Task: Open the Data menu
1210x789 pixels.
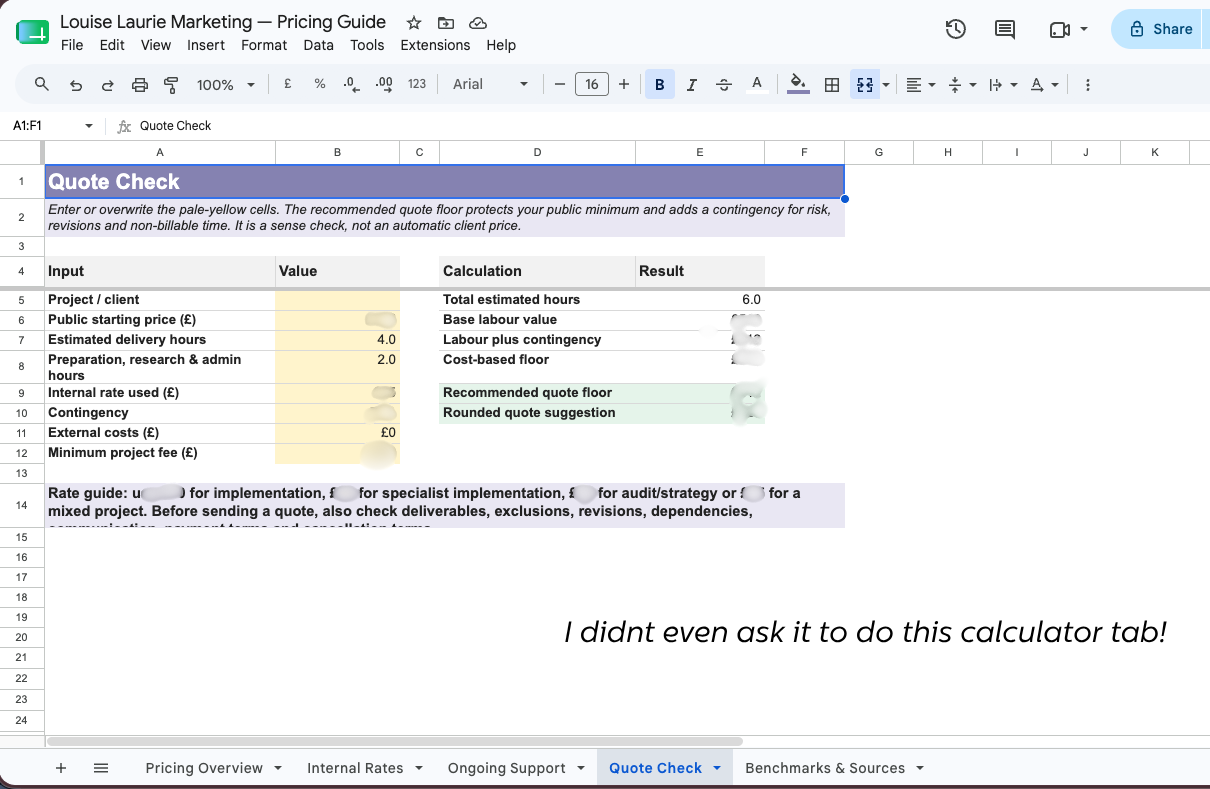Action: point(318,45)
